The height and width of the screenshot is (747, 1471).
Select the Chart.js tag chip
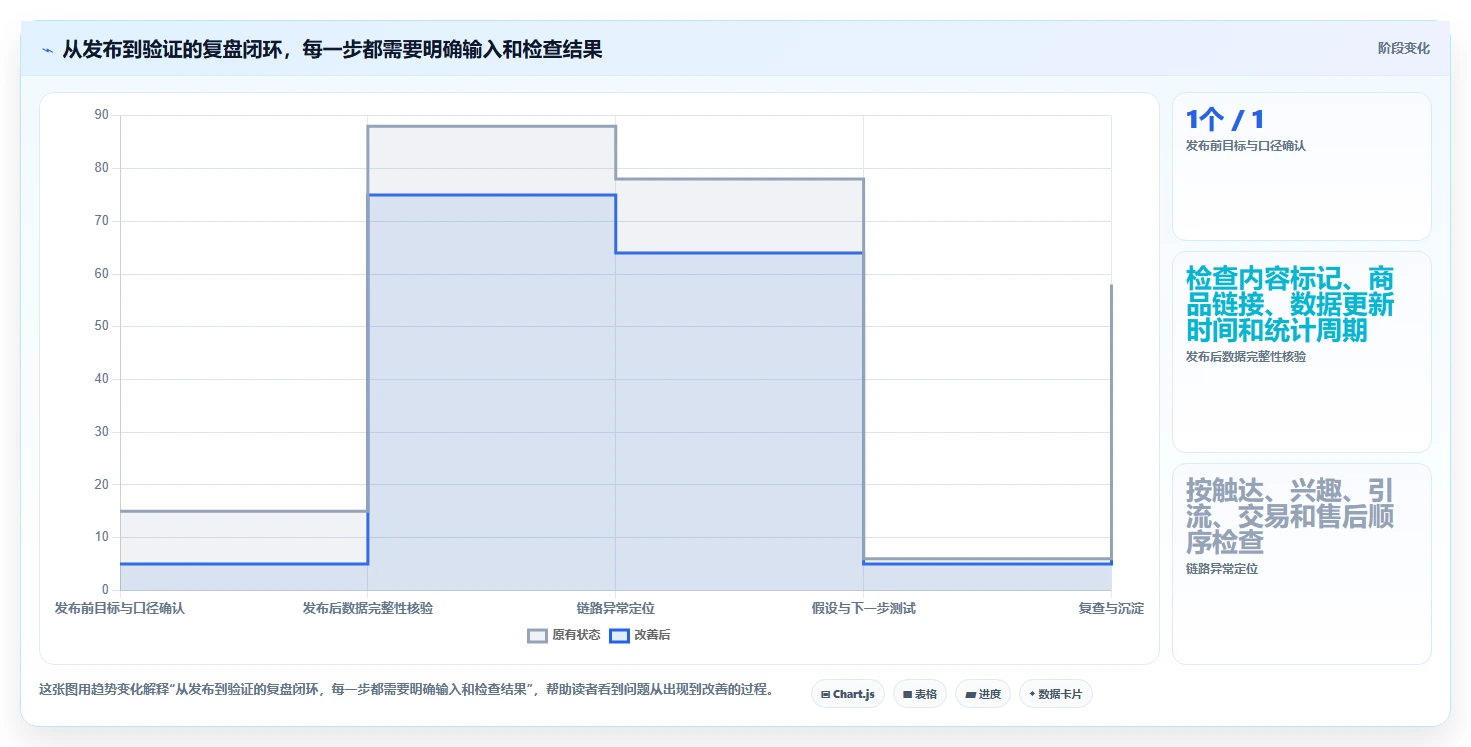click(848, 694)
